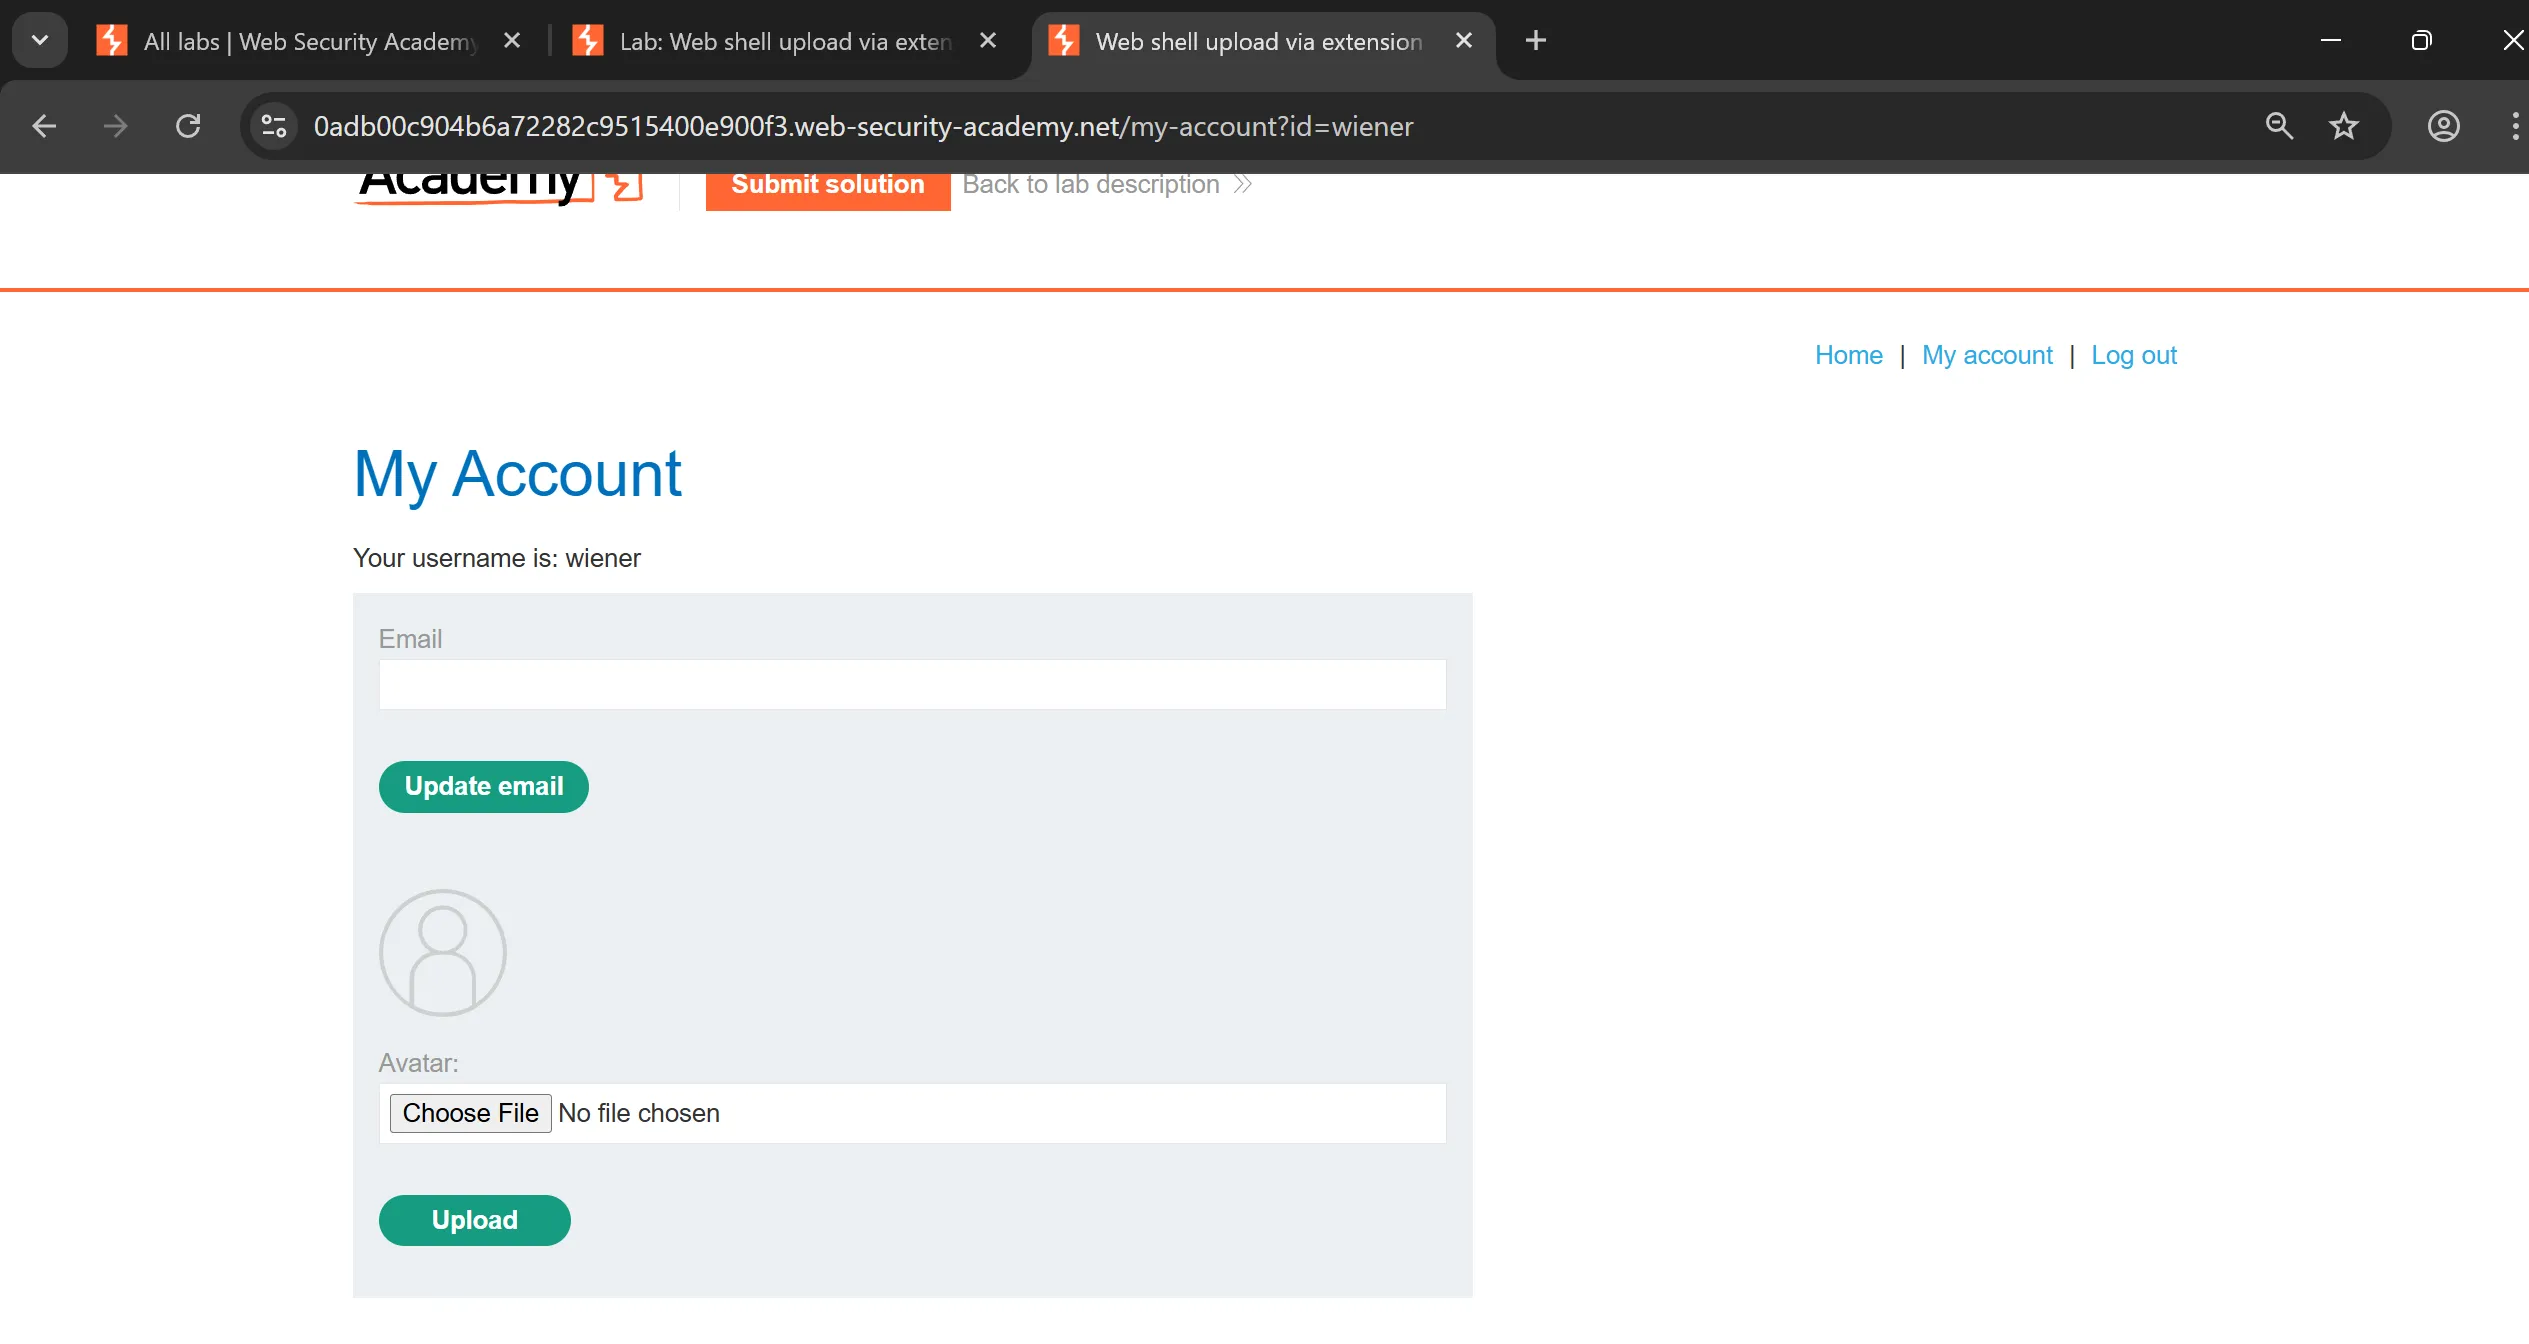Open site information icon in address bar
This screenshot has width=2529, height=1344.
coord(273,126)
